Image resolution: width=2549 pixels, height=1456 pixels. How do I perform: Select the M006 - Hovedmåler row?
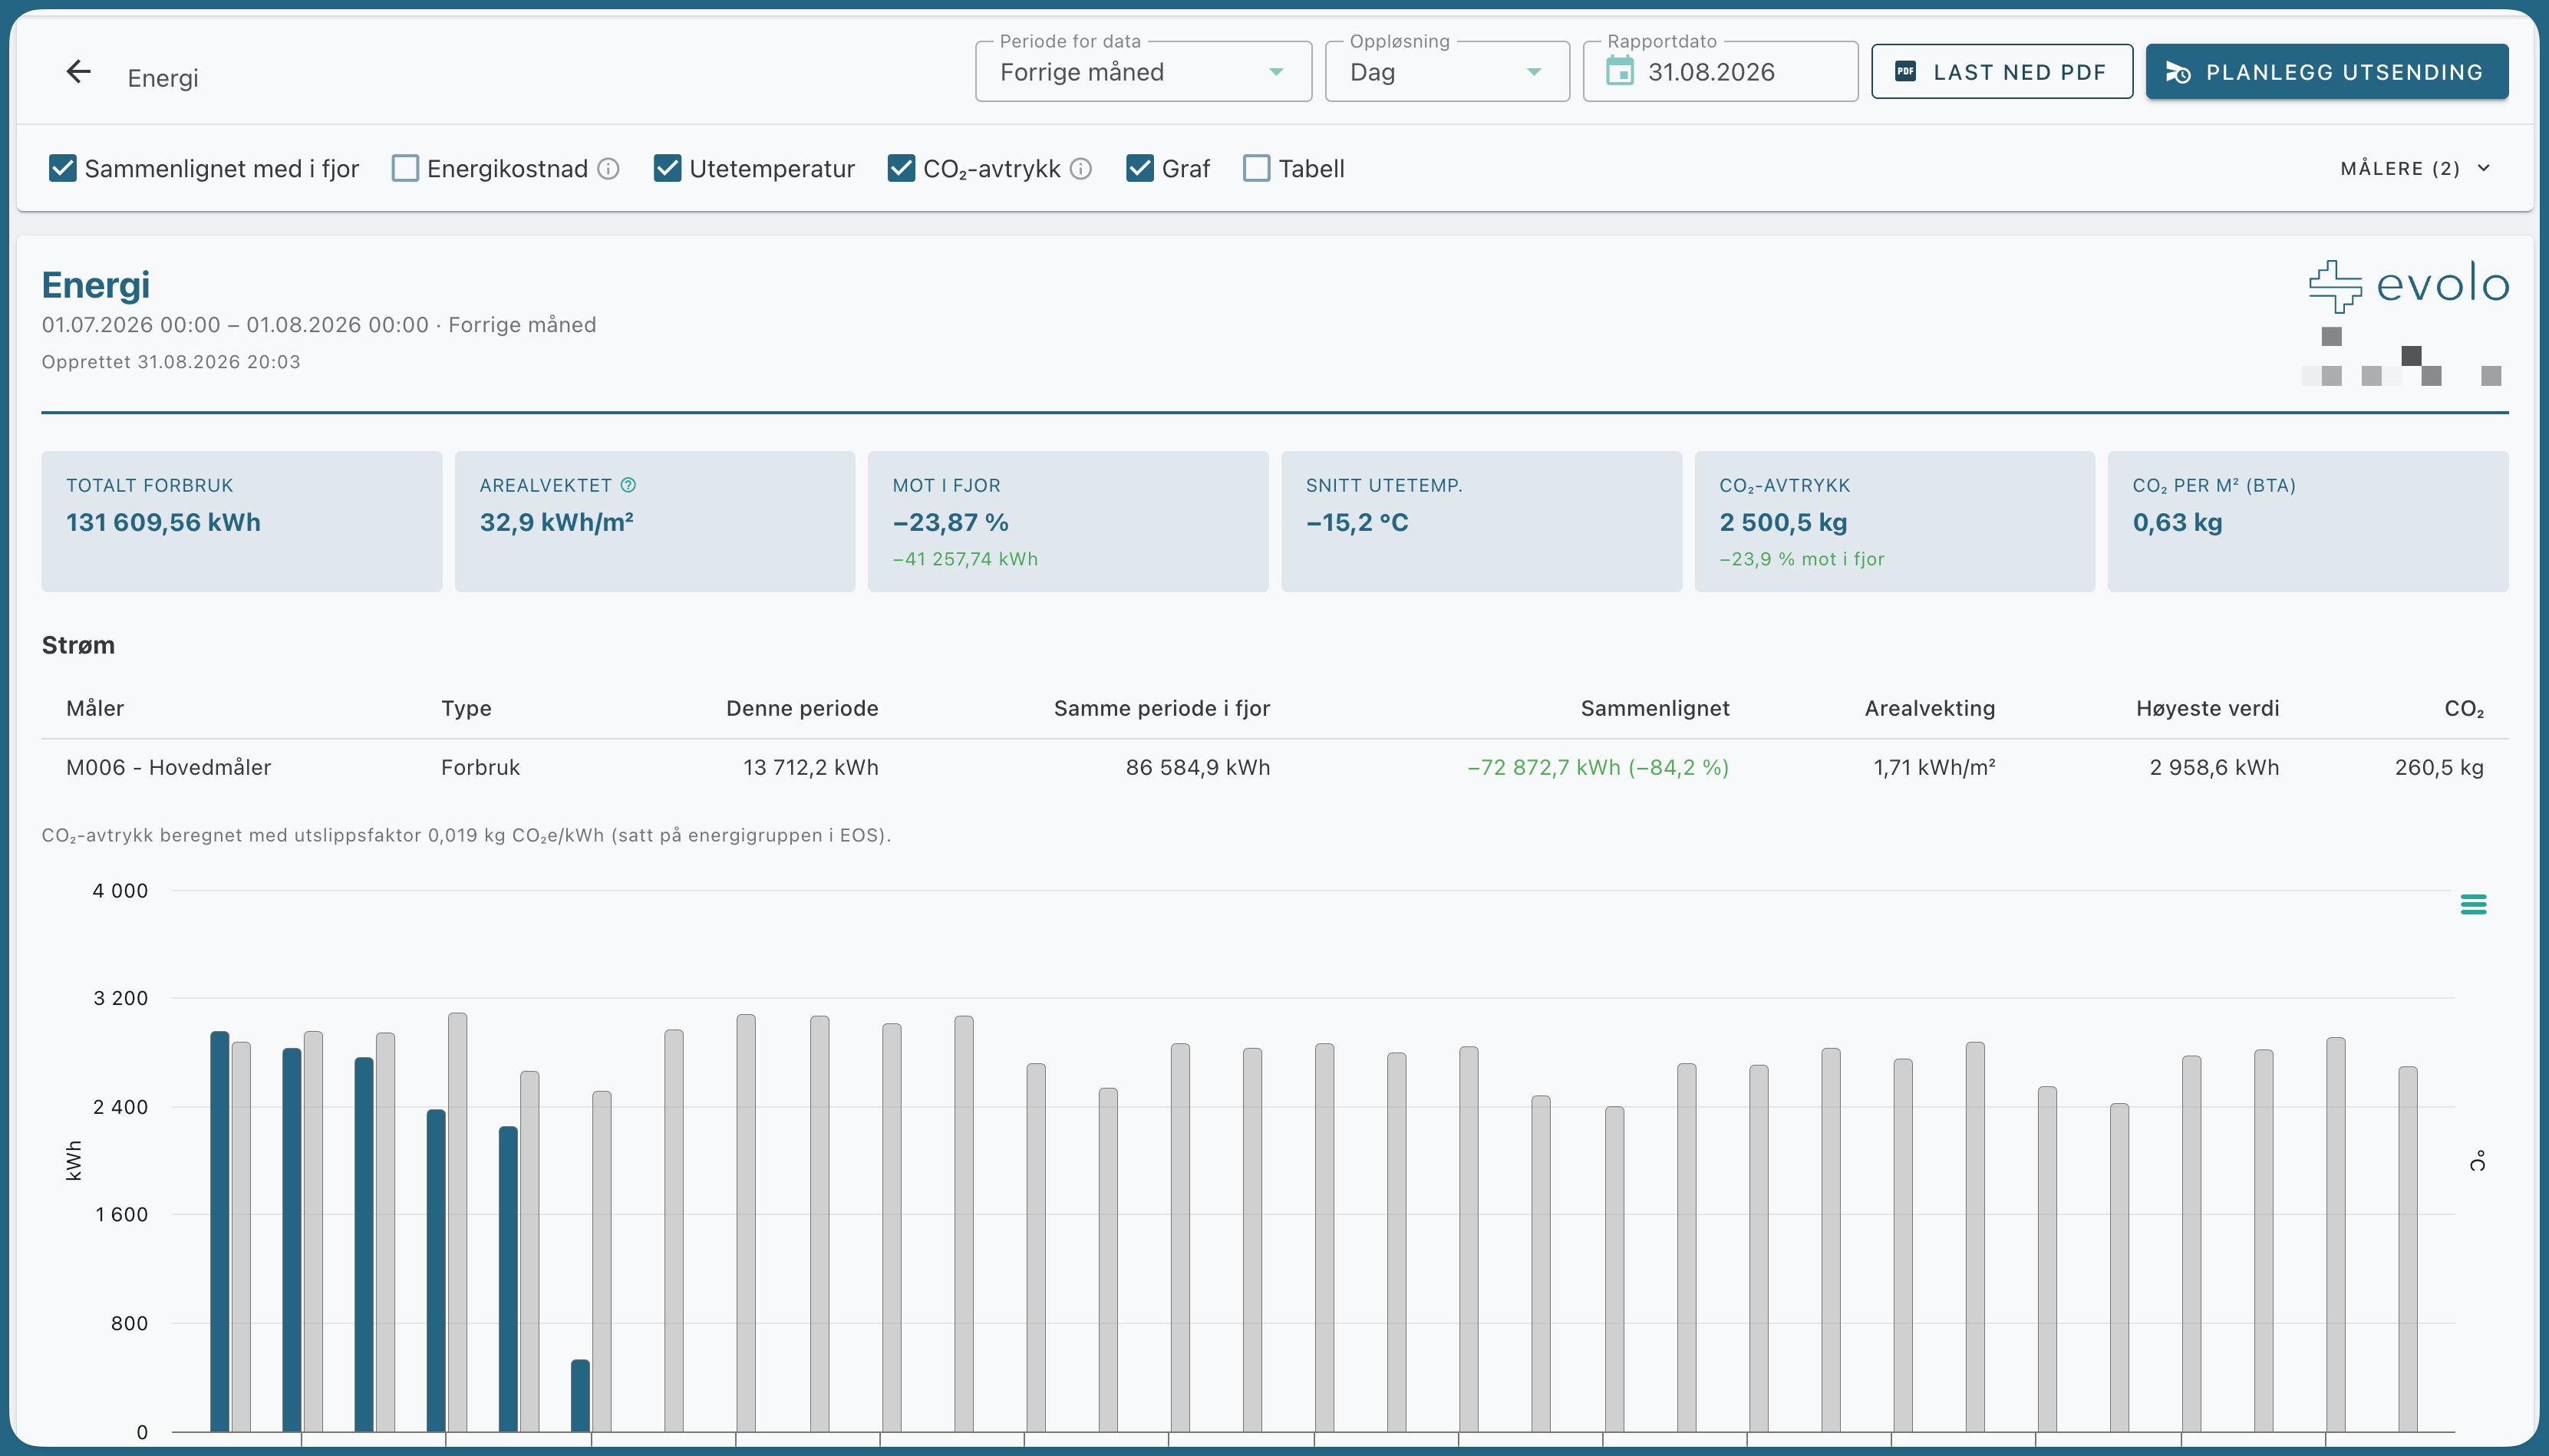(x=1274, y=767)
